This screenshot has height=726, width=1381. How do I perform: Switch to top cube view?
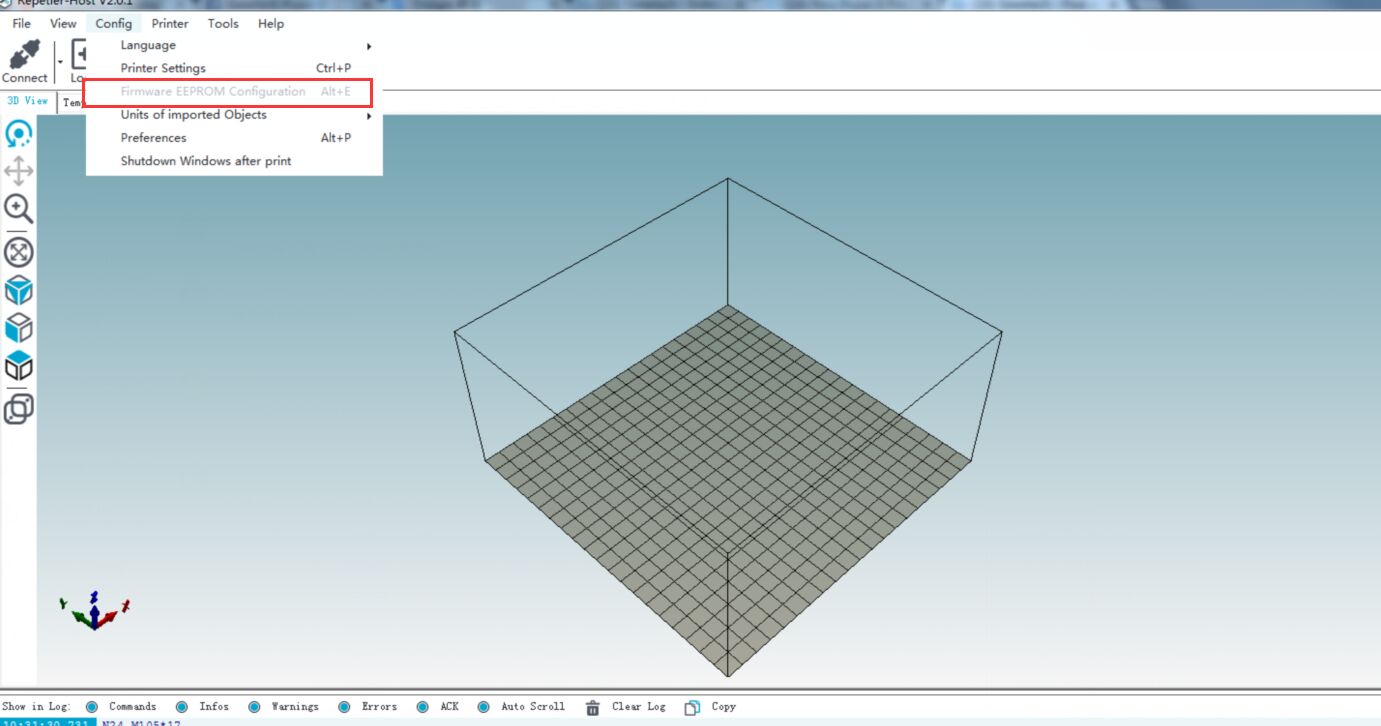19,366
